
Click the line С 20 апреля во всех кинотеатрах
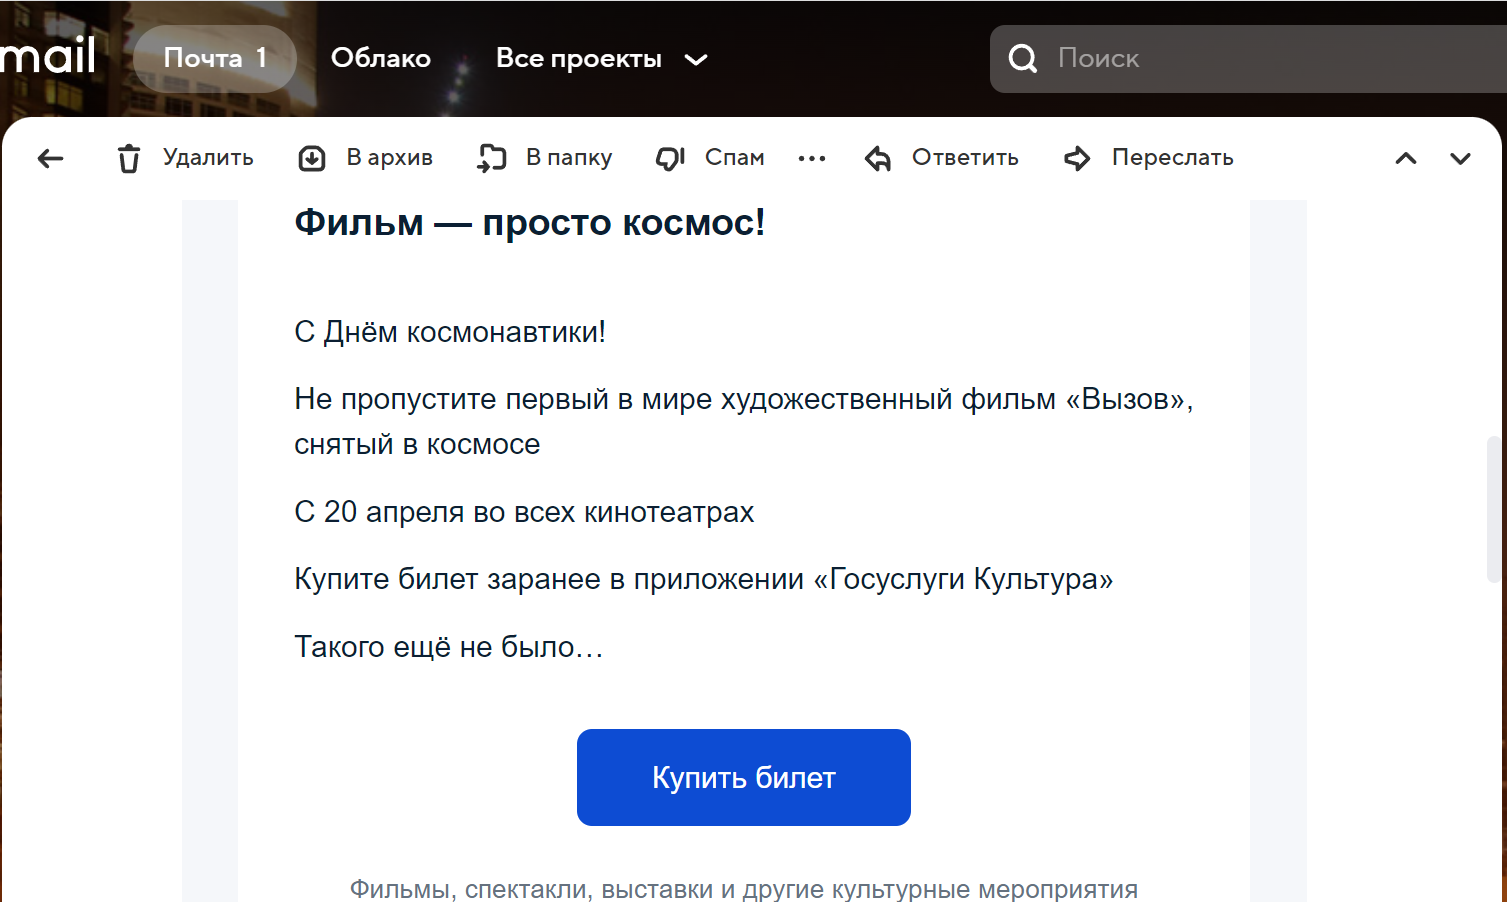tap(524, 512)
